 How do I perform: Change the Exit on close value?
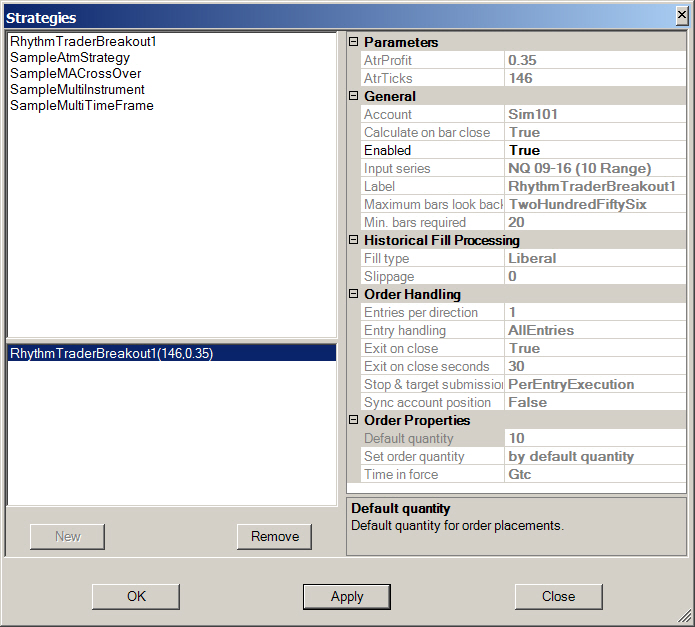595,348
